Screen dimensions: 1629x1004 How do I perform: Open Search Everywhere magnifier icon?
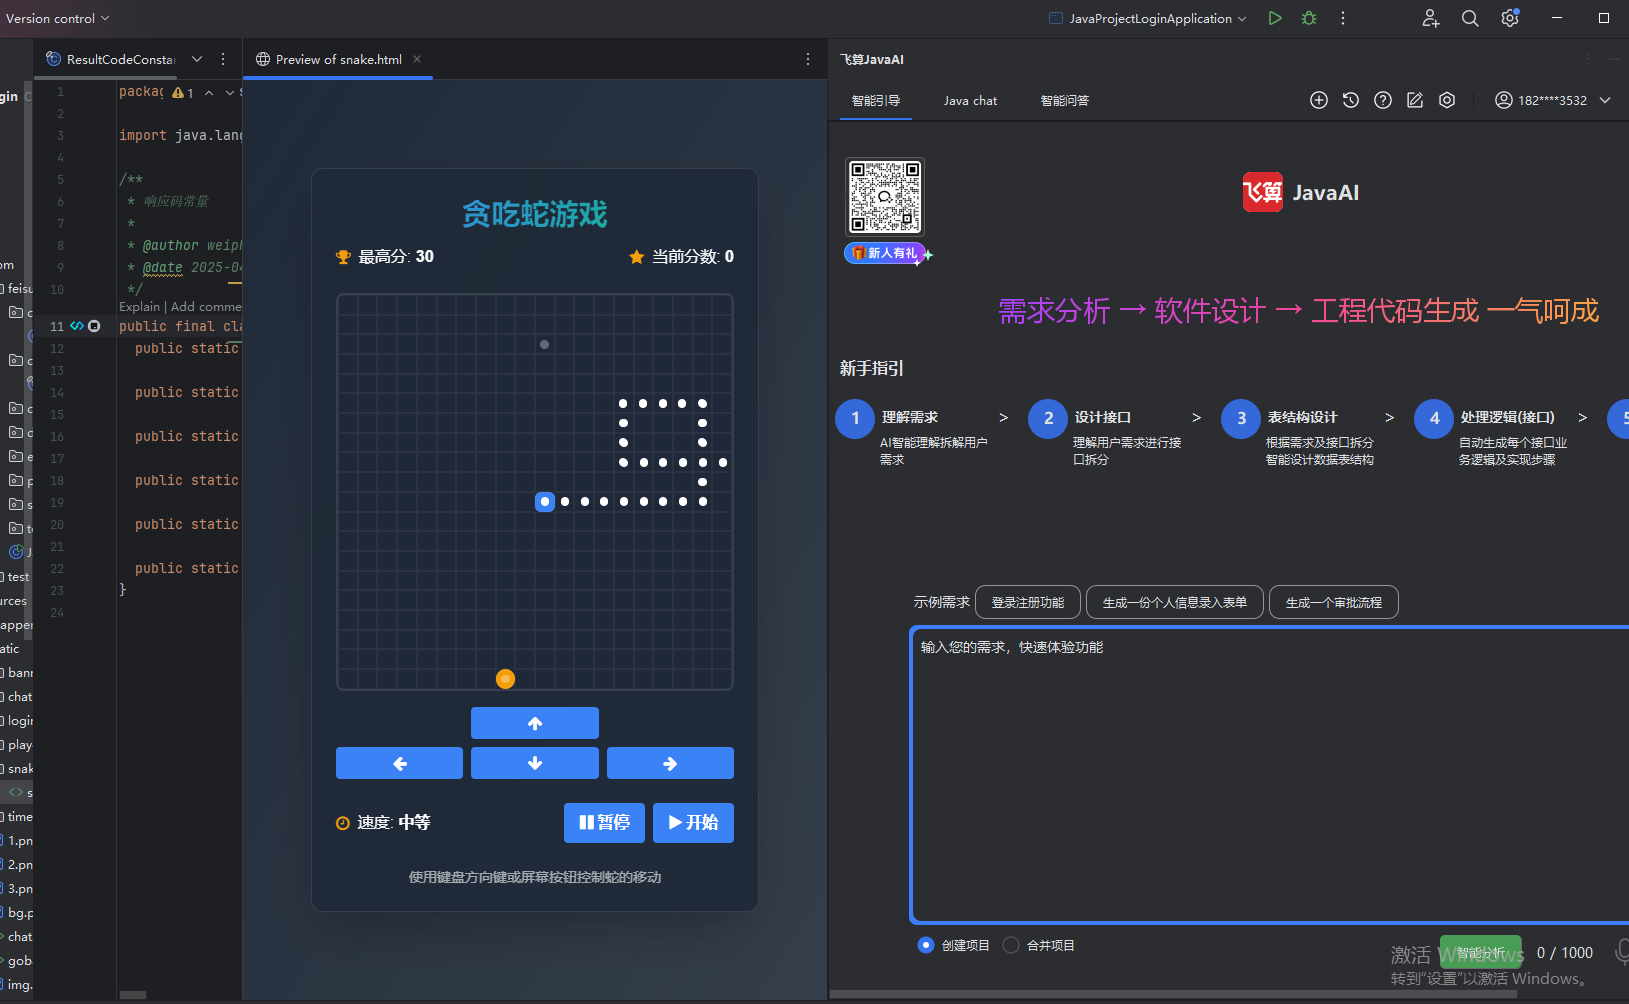[1470, 18]
